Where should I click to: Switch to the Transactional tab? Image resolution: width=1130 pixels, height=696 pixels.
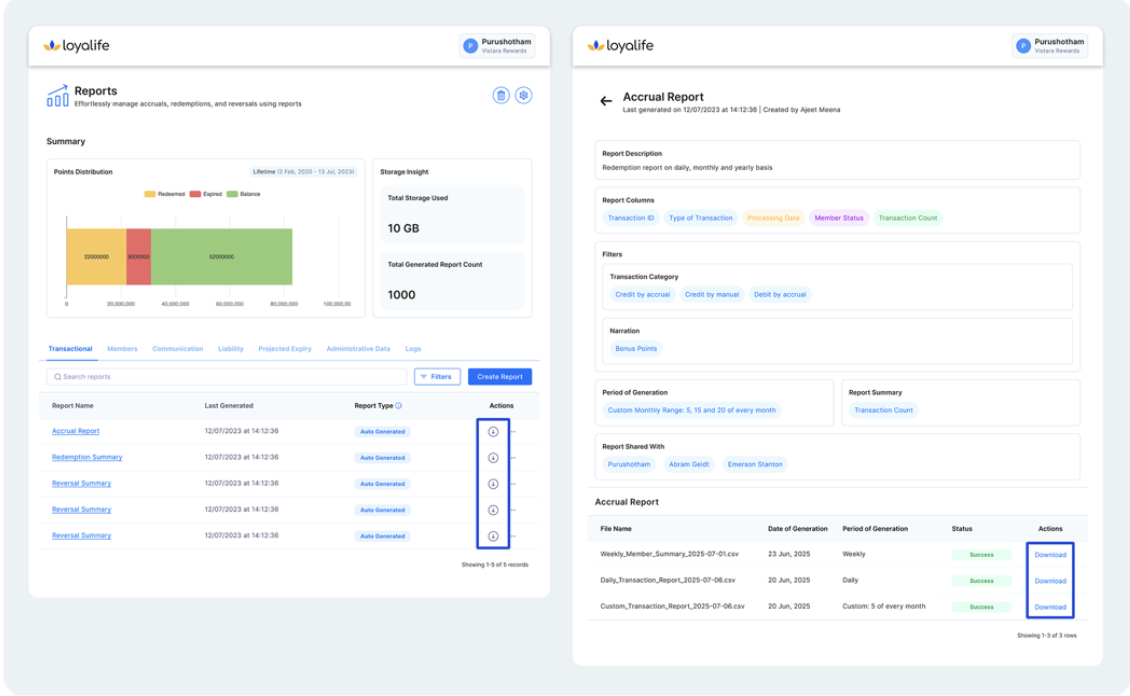click(x=70, y=349)
